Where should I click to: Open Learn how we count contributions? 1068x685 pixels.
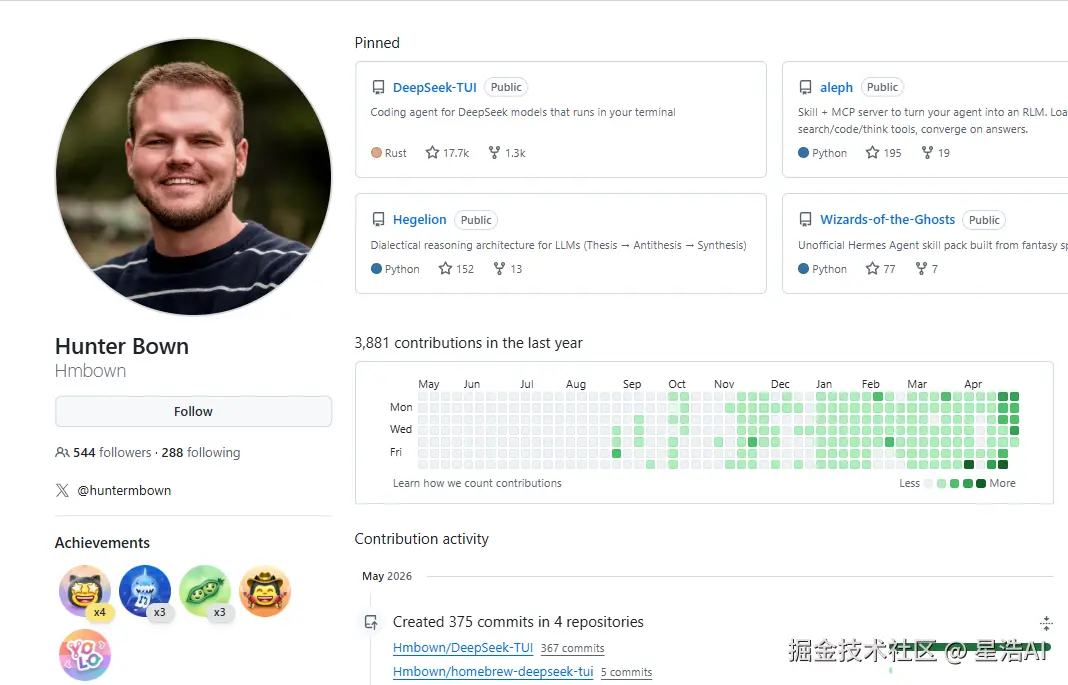(x=477, y=483)
